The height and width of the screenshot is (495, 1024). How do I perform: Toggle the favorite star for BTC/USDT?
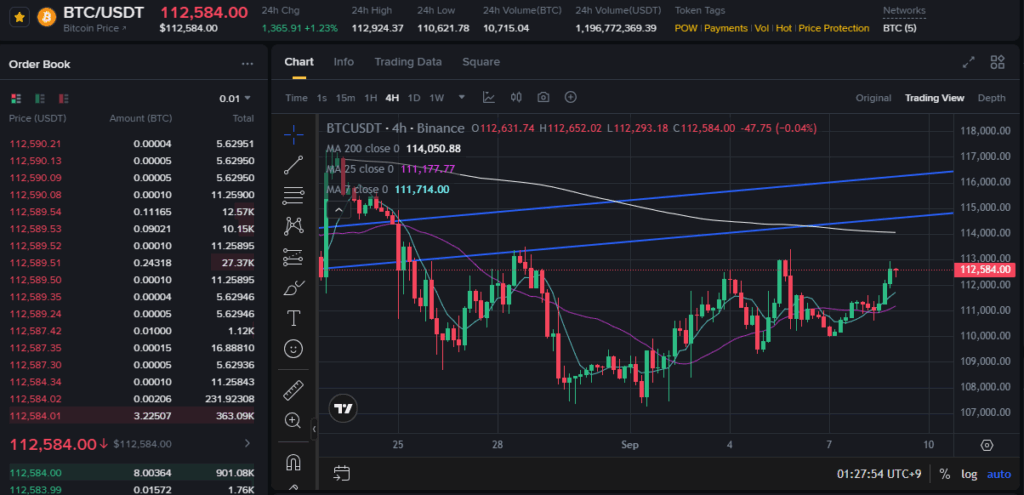point(20,17)
